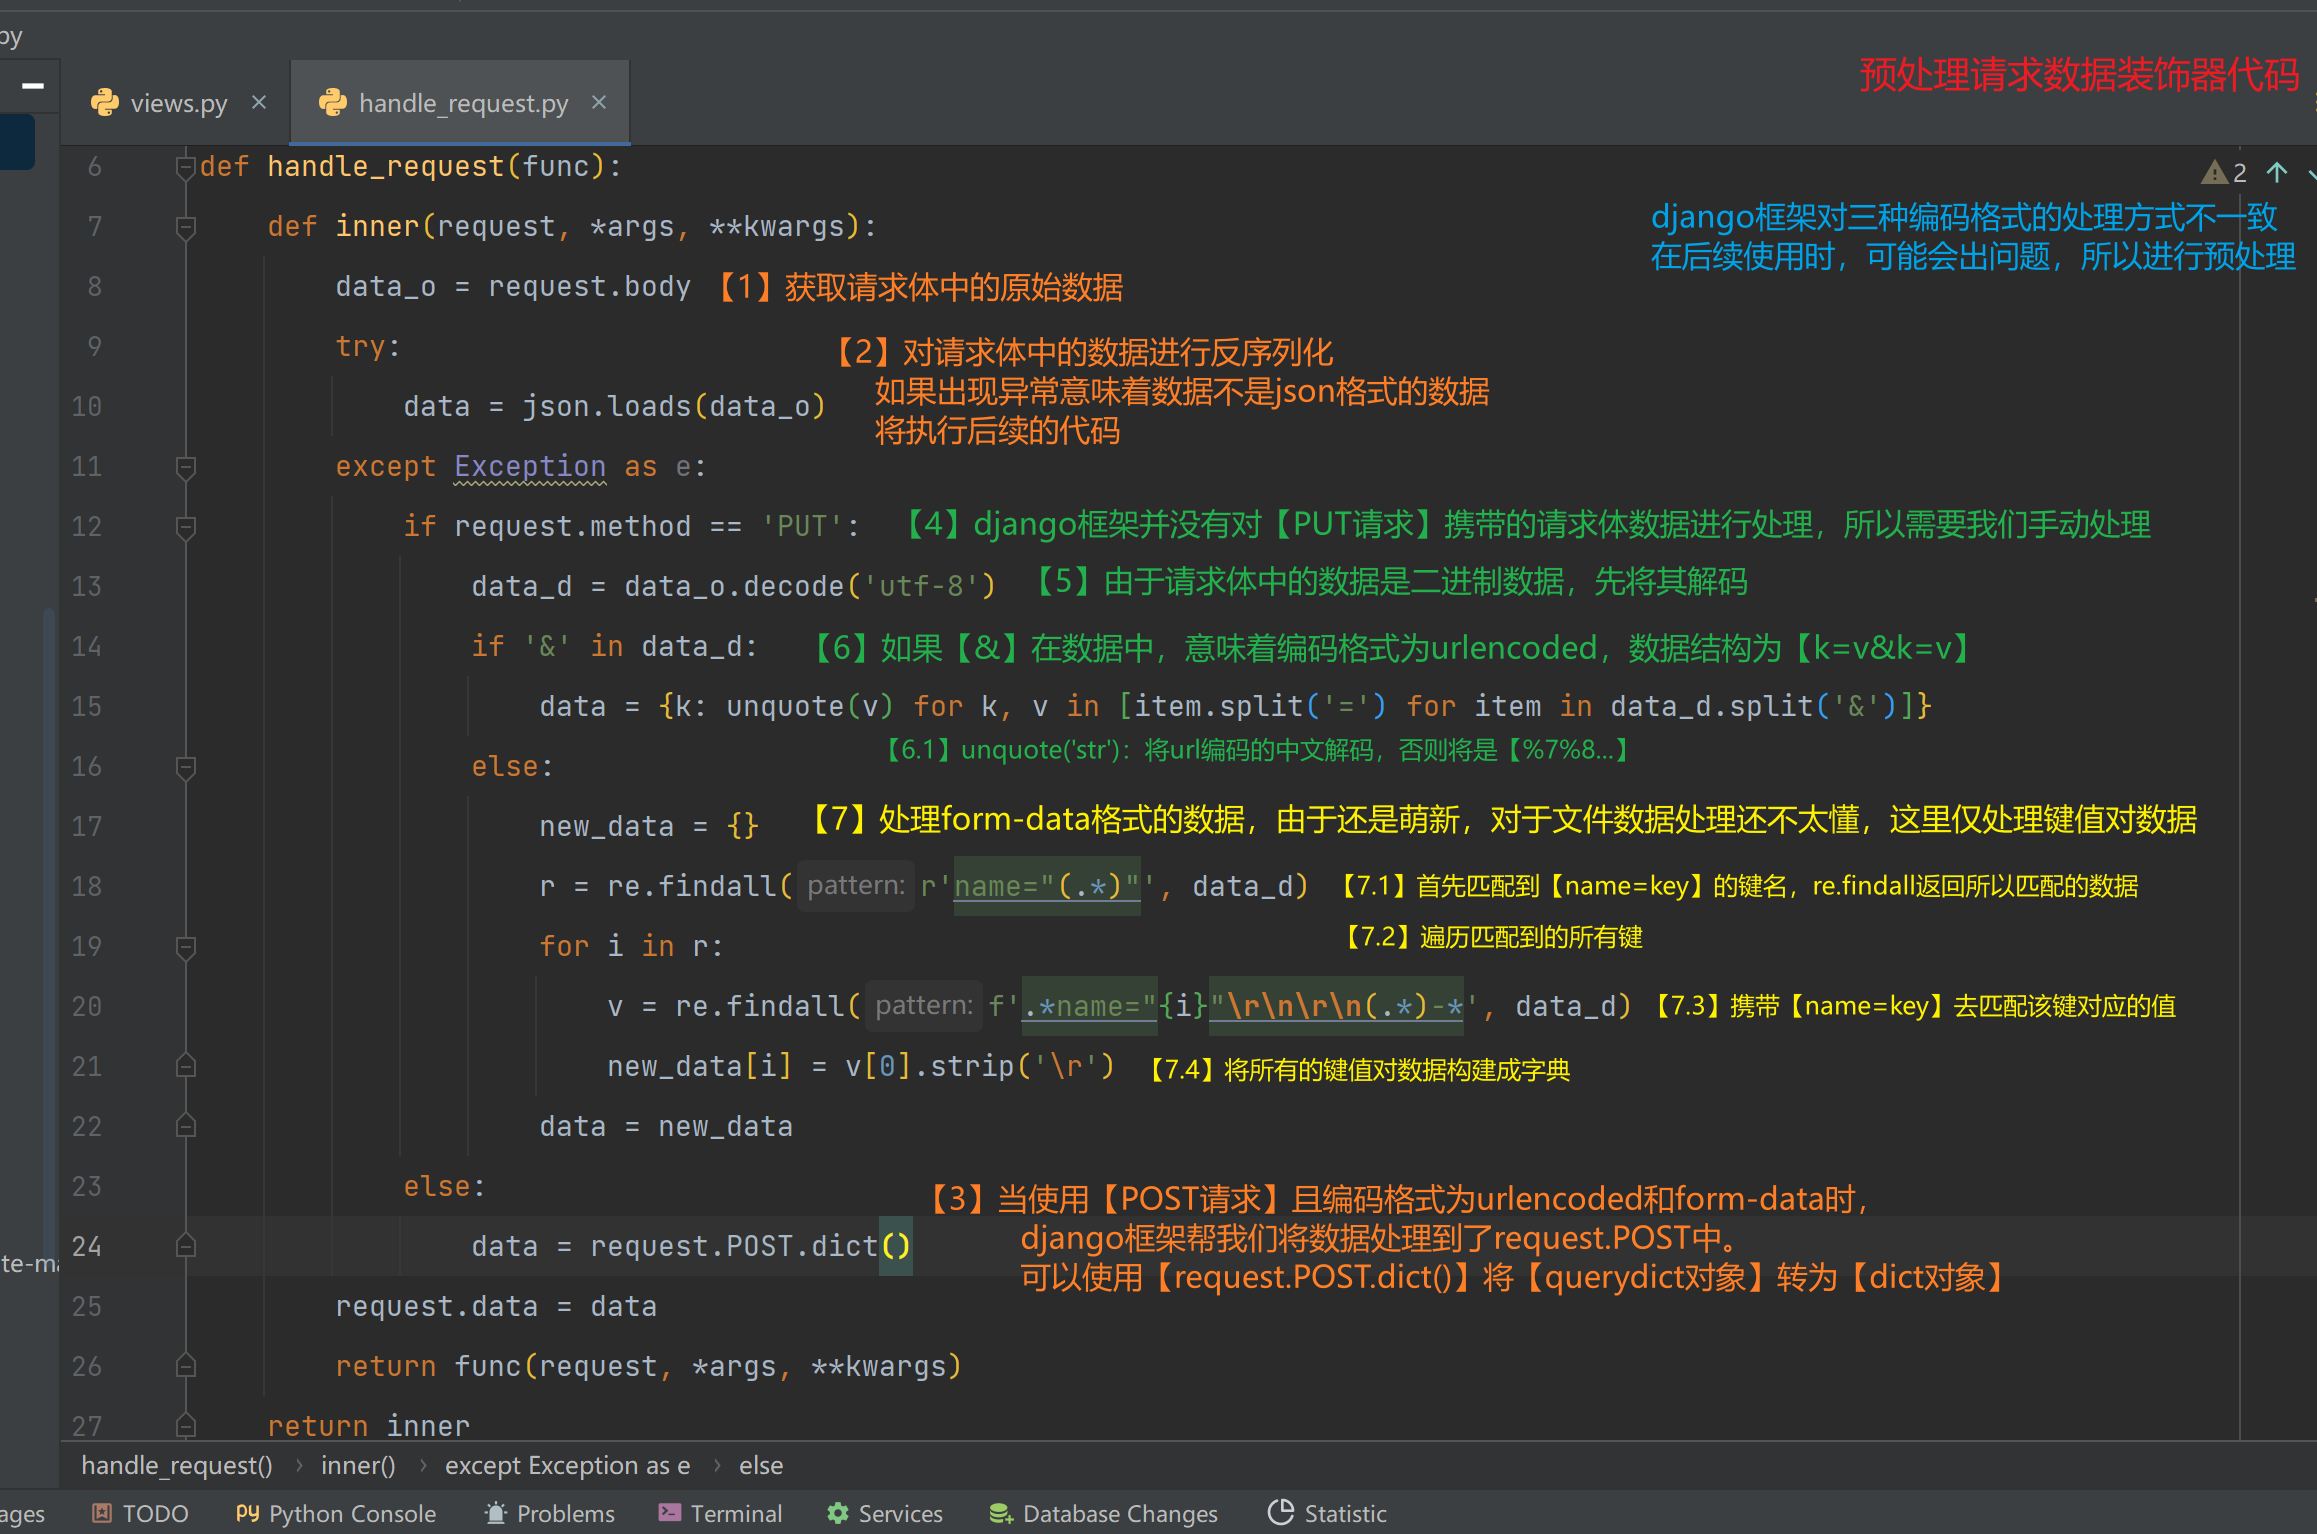Click the Python file icon on handle_request.py tab
Viewport: 2317px width, 1534px height.
coord(332,102)
